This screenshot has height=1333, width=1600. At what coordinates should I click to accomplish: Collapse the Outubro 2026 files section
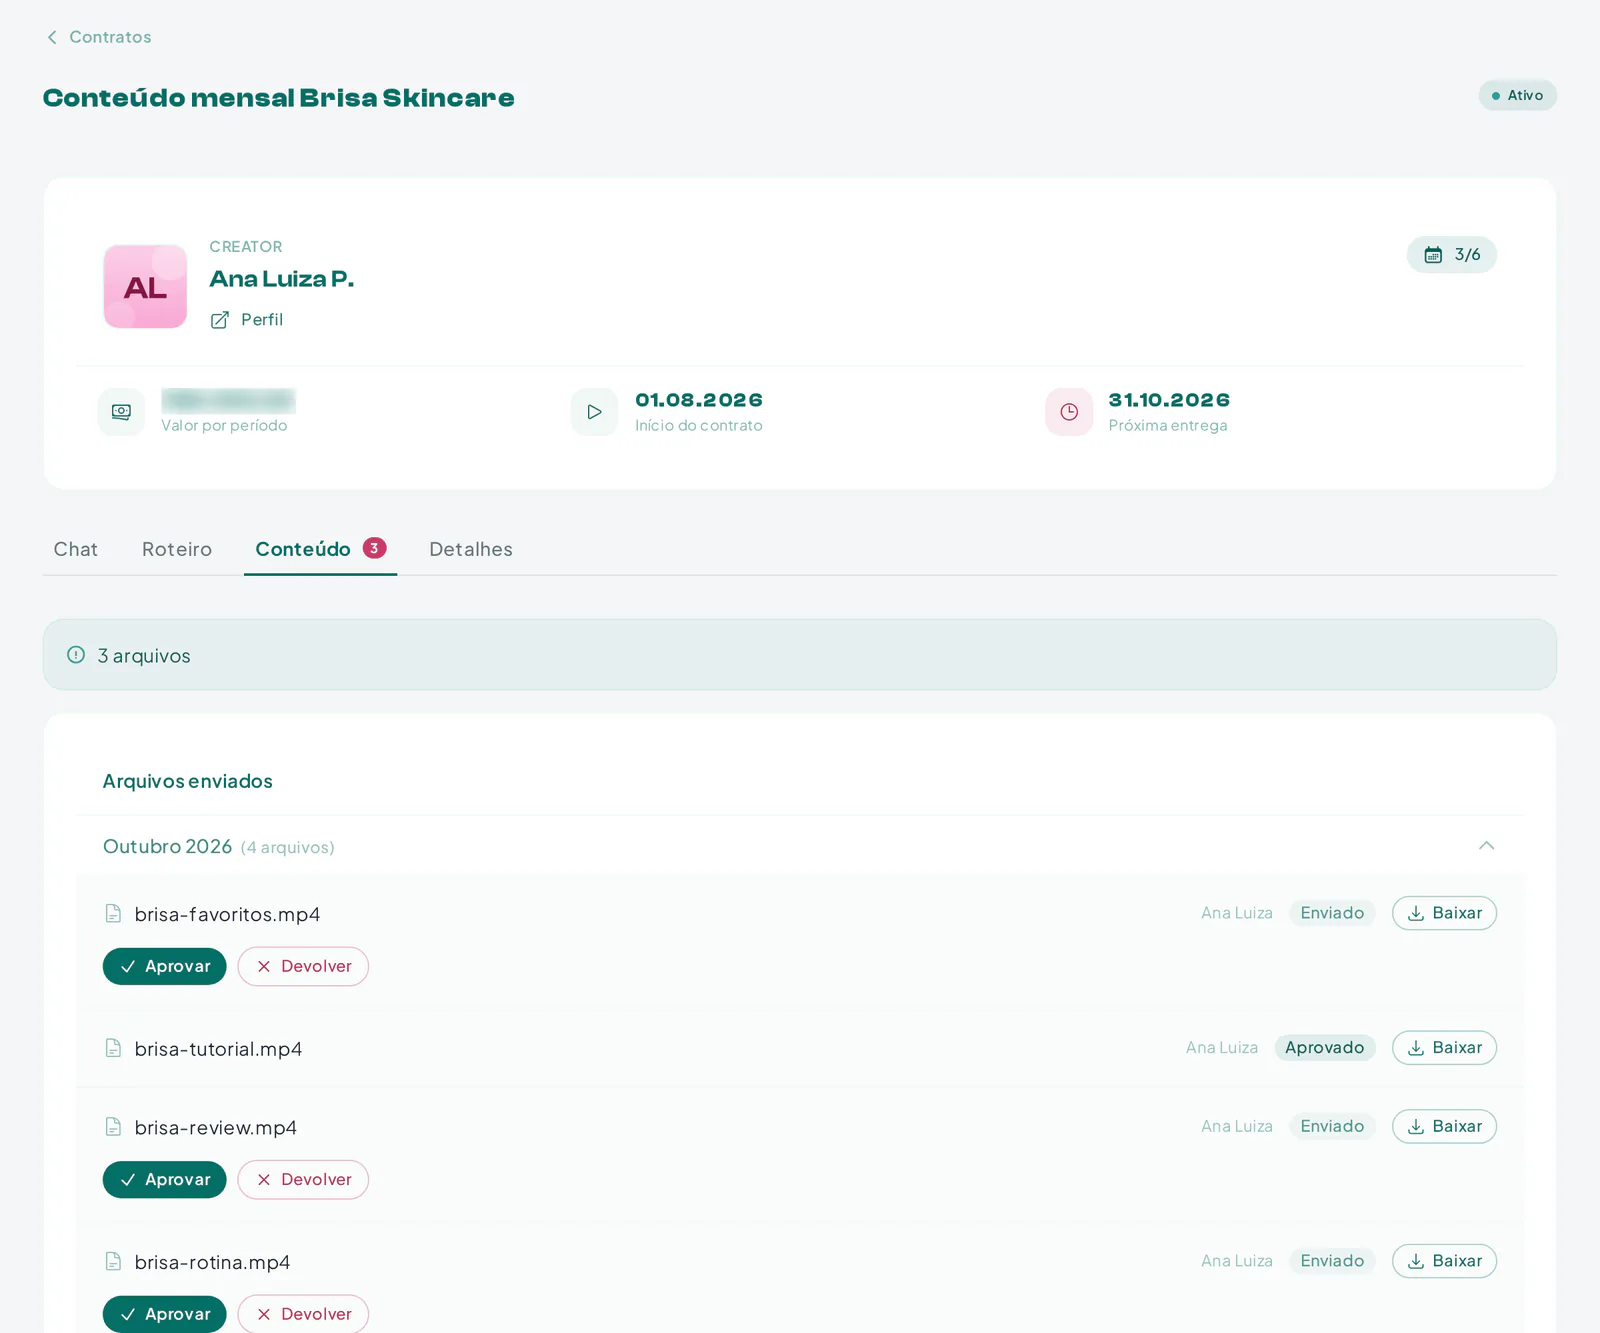1486,846
